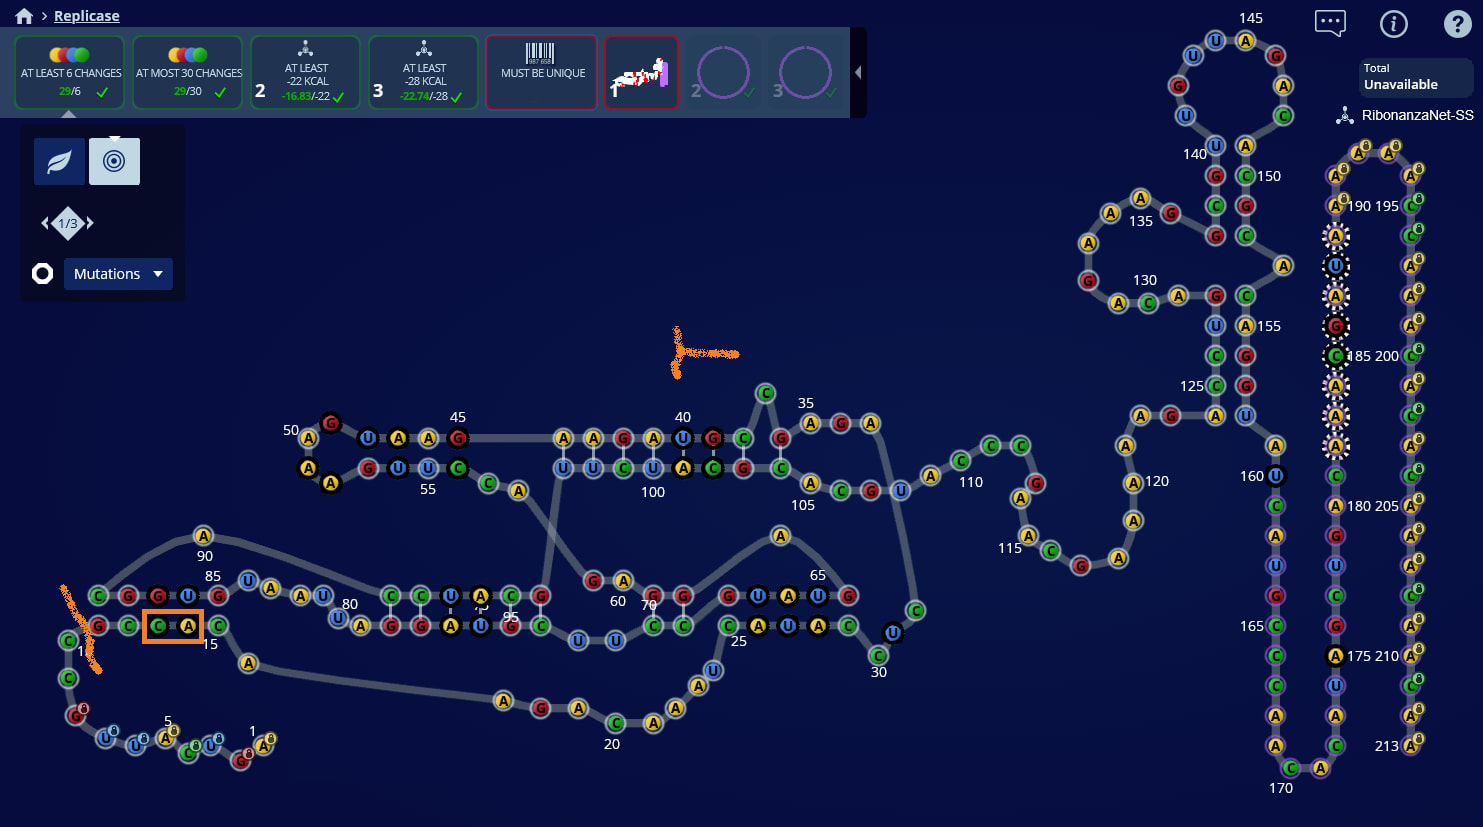1483x827 pixels.
Task: Go to the home page icon
Action: pos(24,16)
